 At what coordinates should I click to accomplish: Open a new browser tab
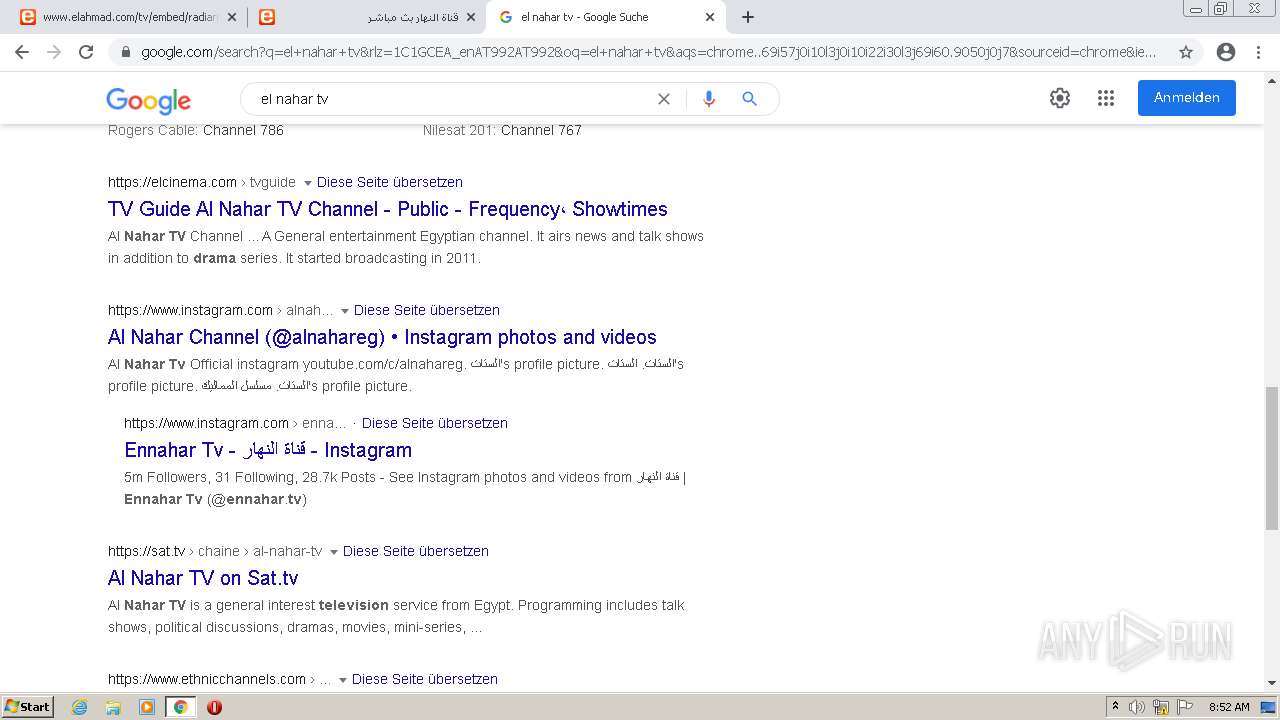[x=748, y=17]
